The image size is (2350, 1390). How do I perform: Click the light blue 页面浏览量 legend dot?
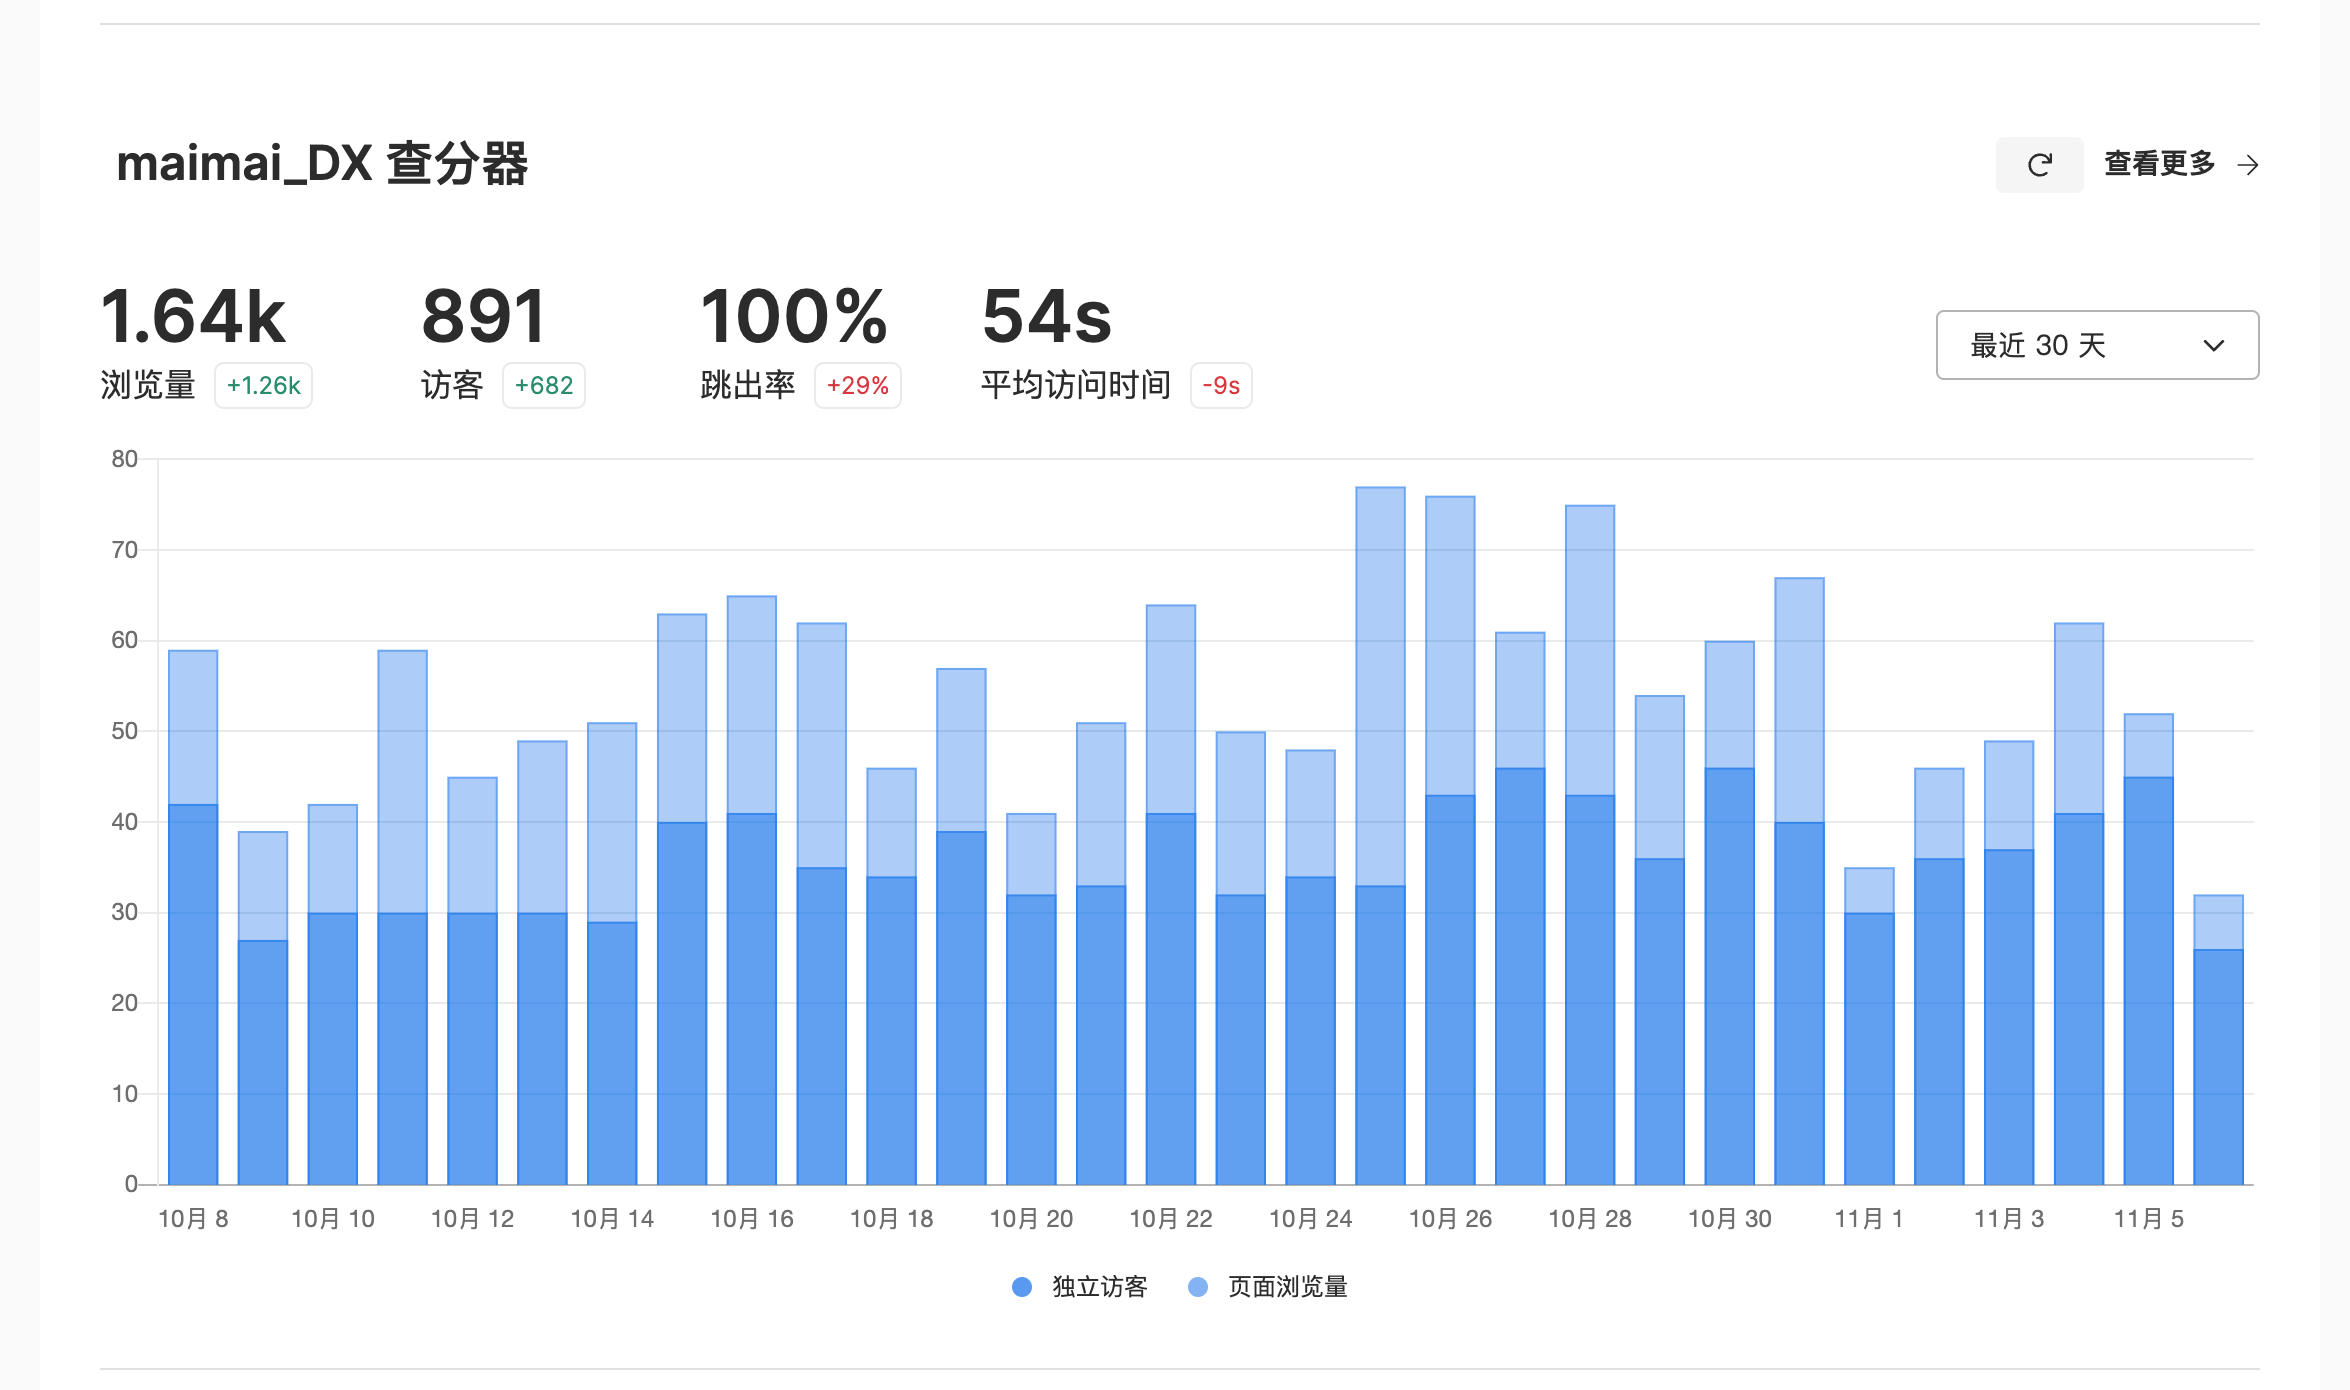pos(1197,1287)
